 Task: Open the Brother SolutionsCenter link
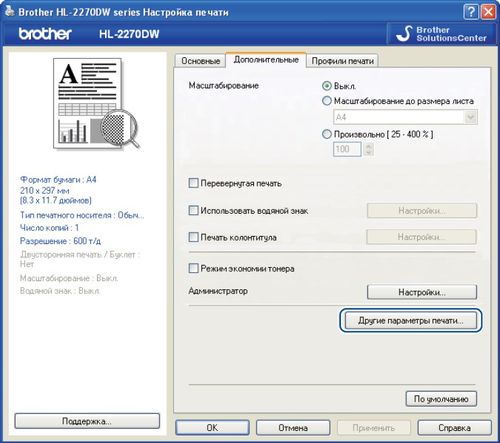point(441,34)
